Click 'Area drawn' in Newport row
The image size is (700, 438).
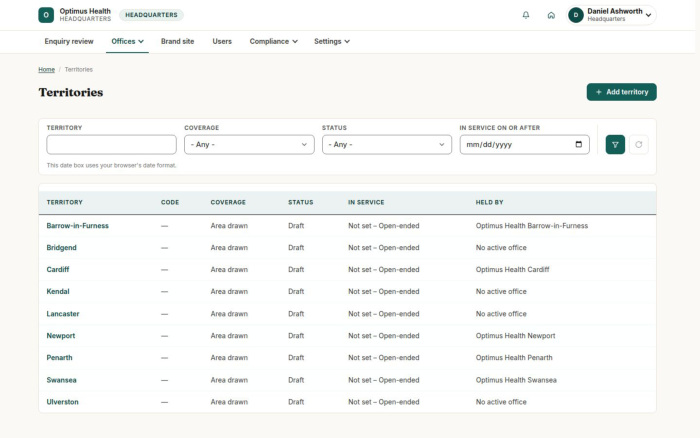pos(229,336)
